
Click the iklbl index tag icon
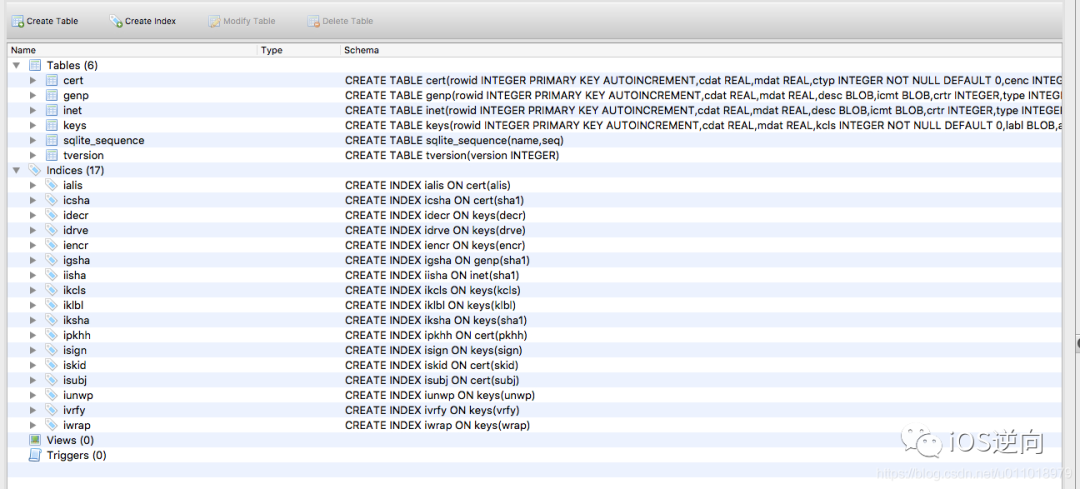tap(52, 305)
